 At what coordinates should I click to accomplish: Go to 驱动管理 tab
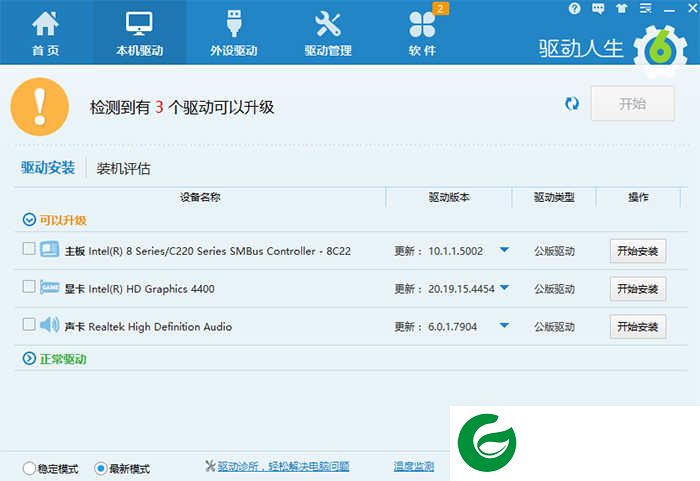tap(328, 33)
